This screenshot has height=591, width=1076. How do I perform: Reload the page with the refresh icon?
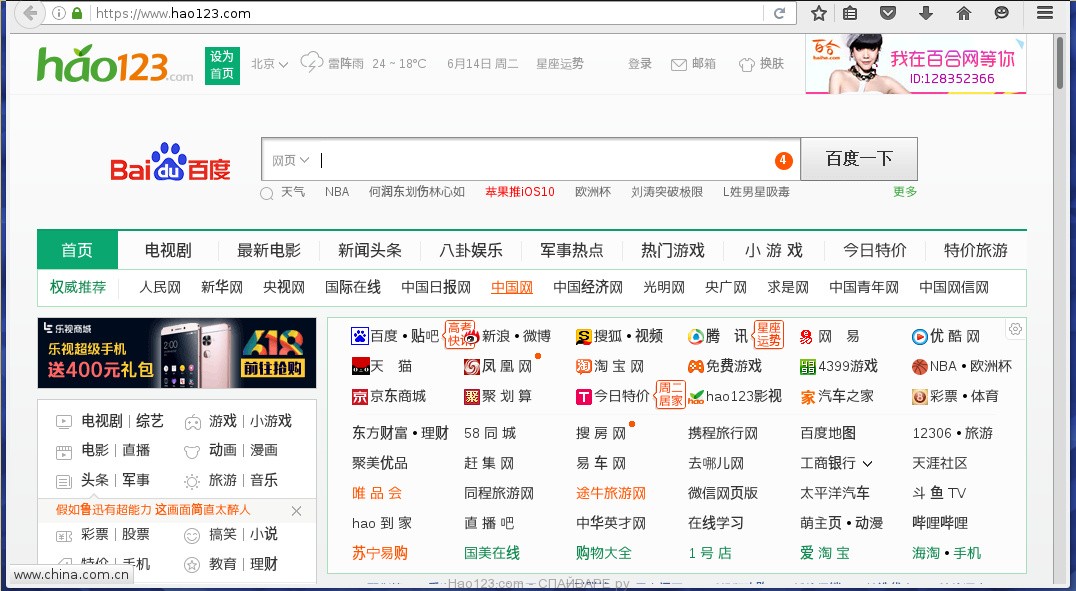(779, 13)
